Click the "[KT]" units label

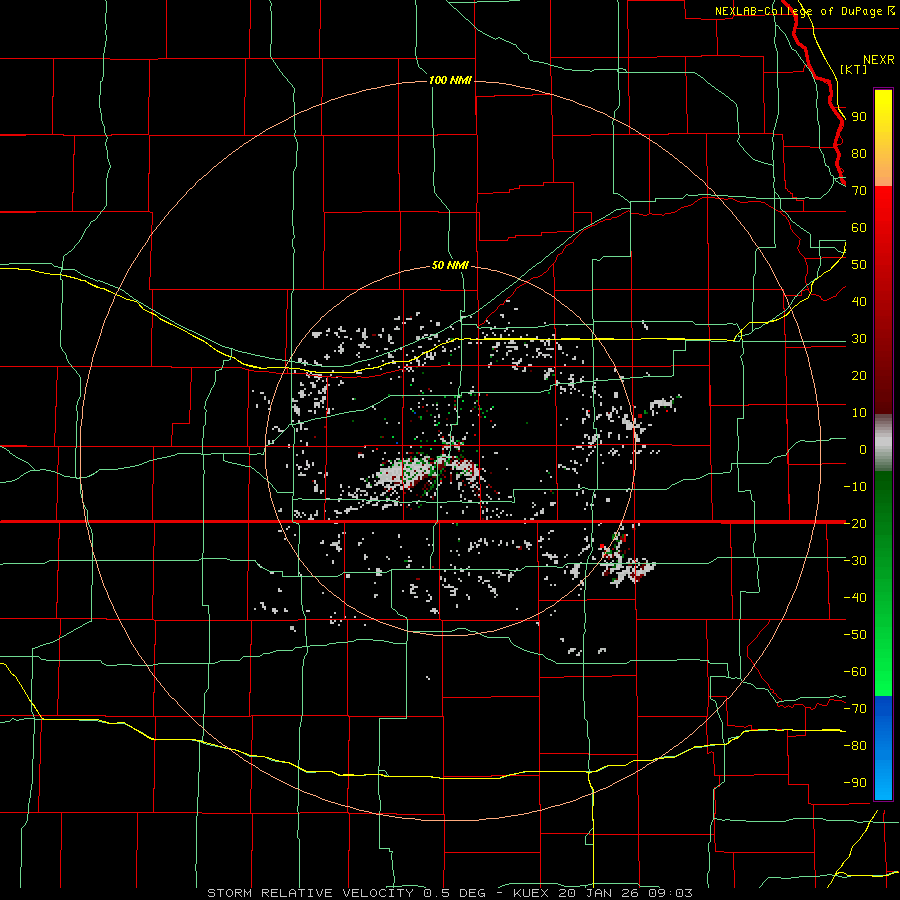pos(854,69)
